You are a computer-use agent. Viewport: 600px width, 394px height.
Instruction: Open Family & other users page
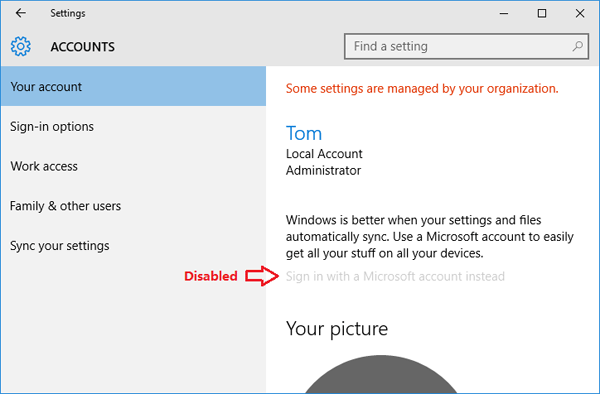pyautogui.click(x=133, y=206)
